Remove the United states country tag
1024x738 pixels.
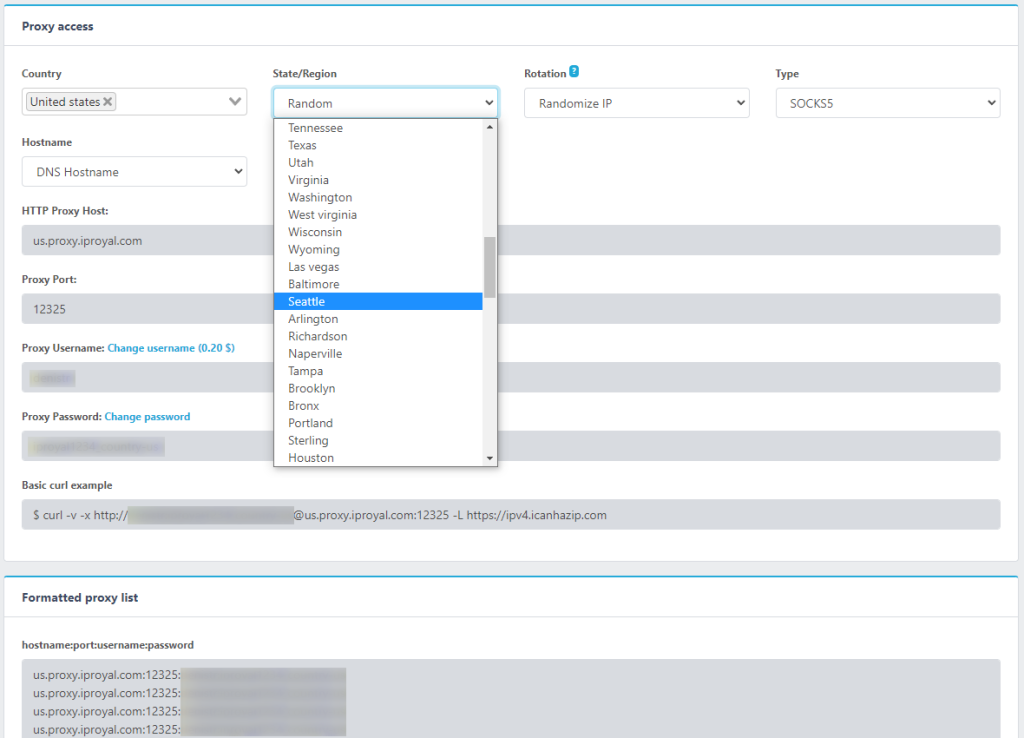[108, 102]
